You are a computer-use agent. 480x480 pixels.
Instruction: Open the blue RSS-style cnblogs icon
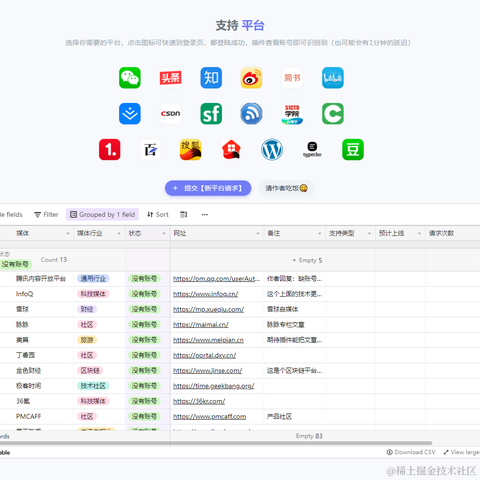pyautogui.click(x=251, y=114)
